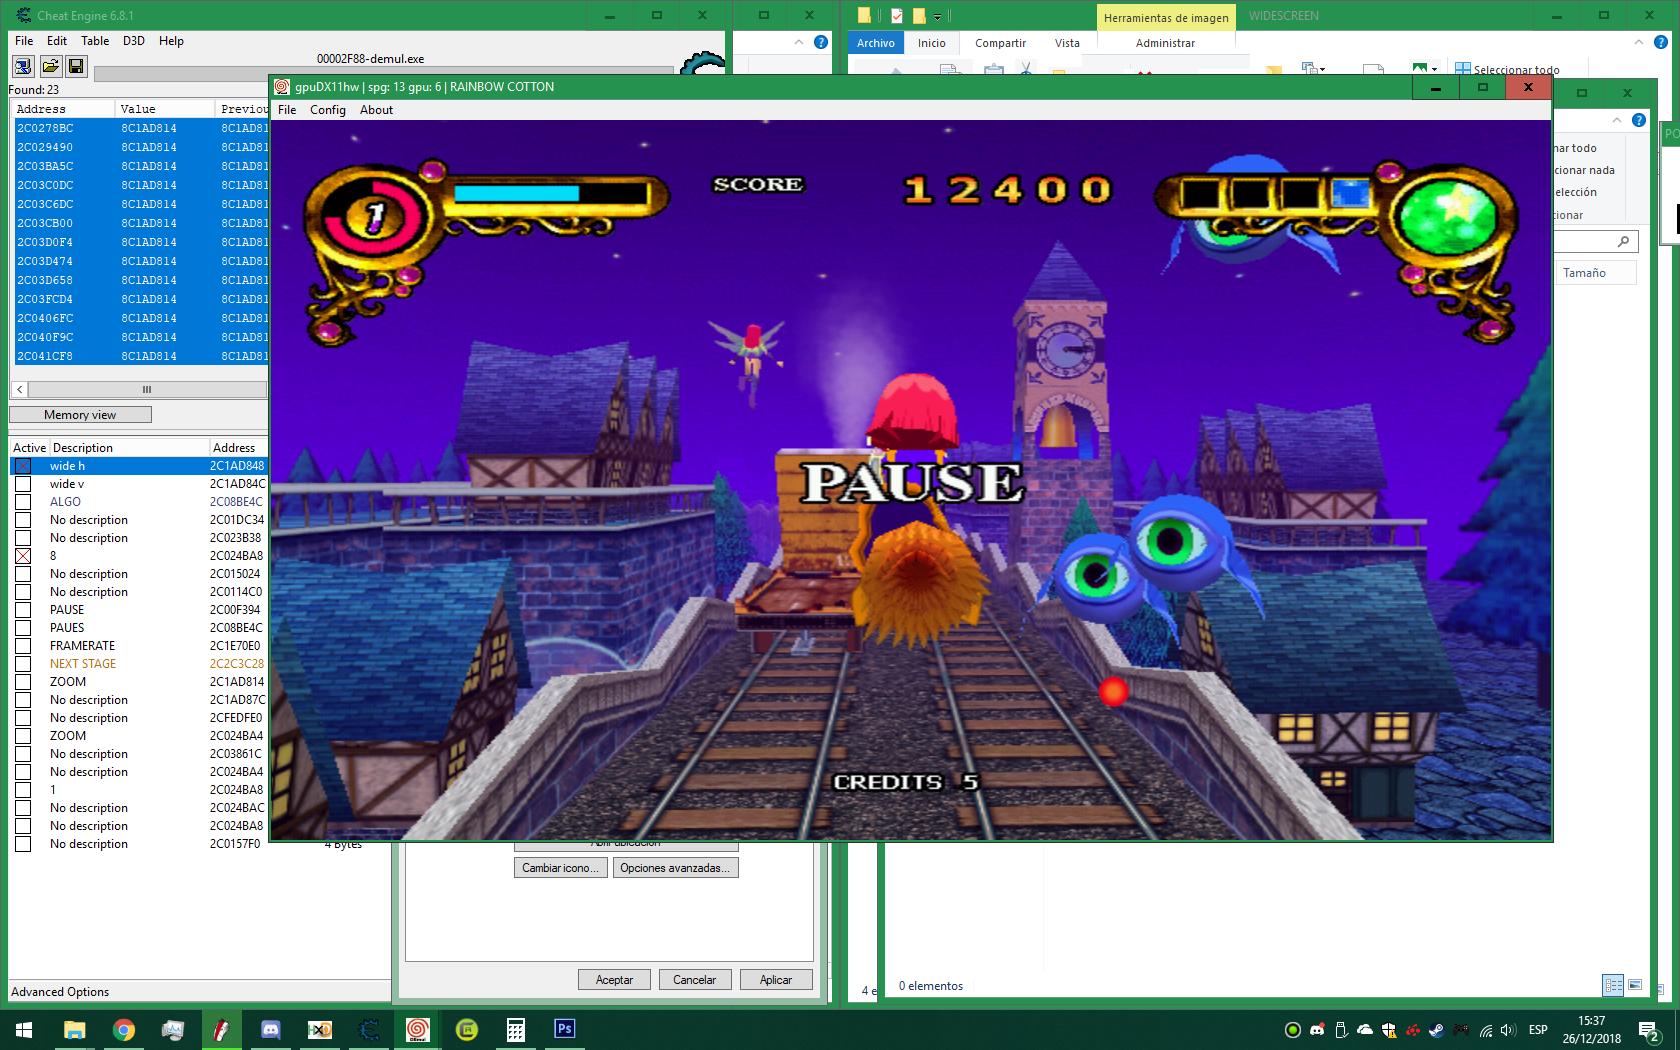1680x1050 pixels.
Task: Enable the PAUSE entry checkbox
Action: point(23,610)
